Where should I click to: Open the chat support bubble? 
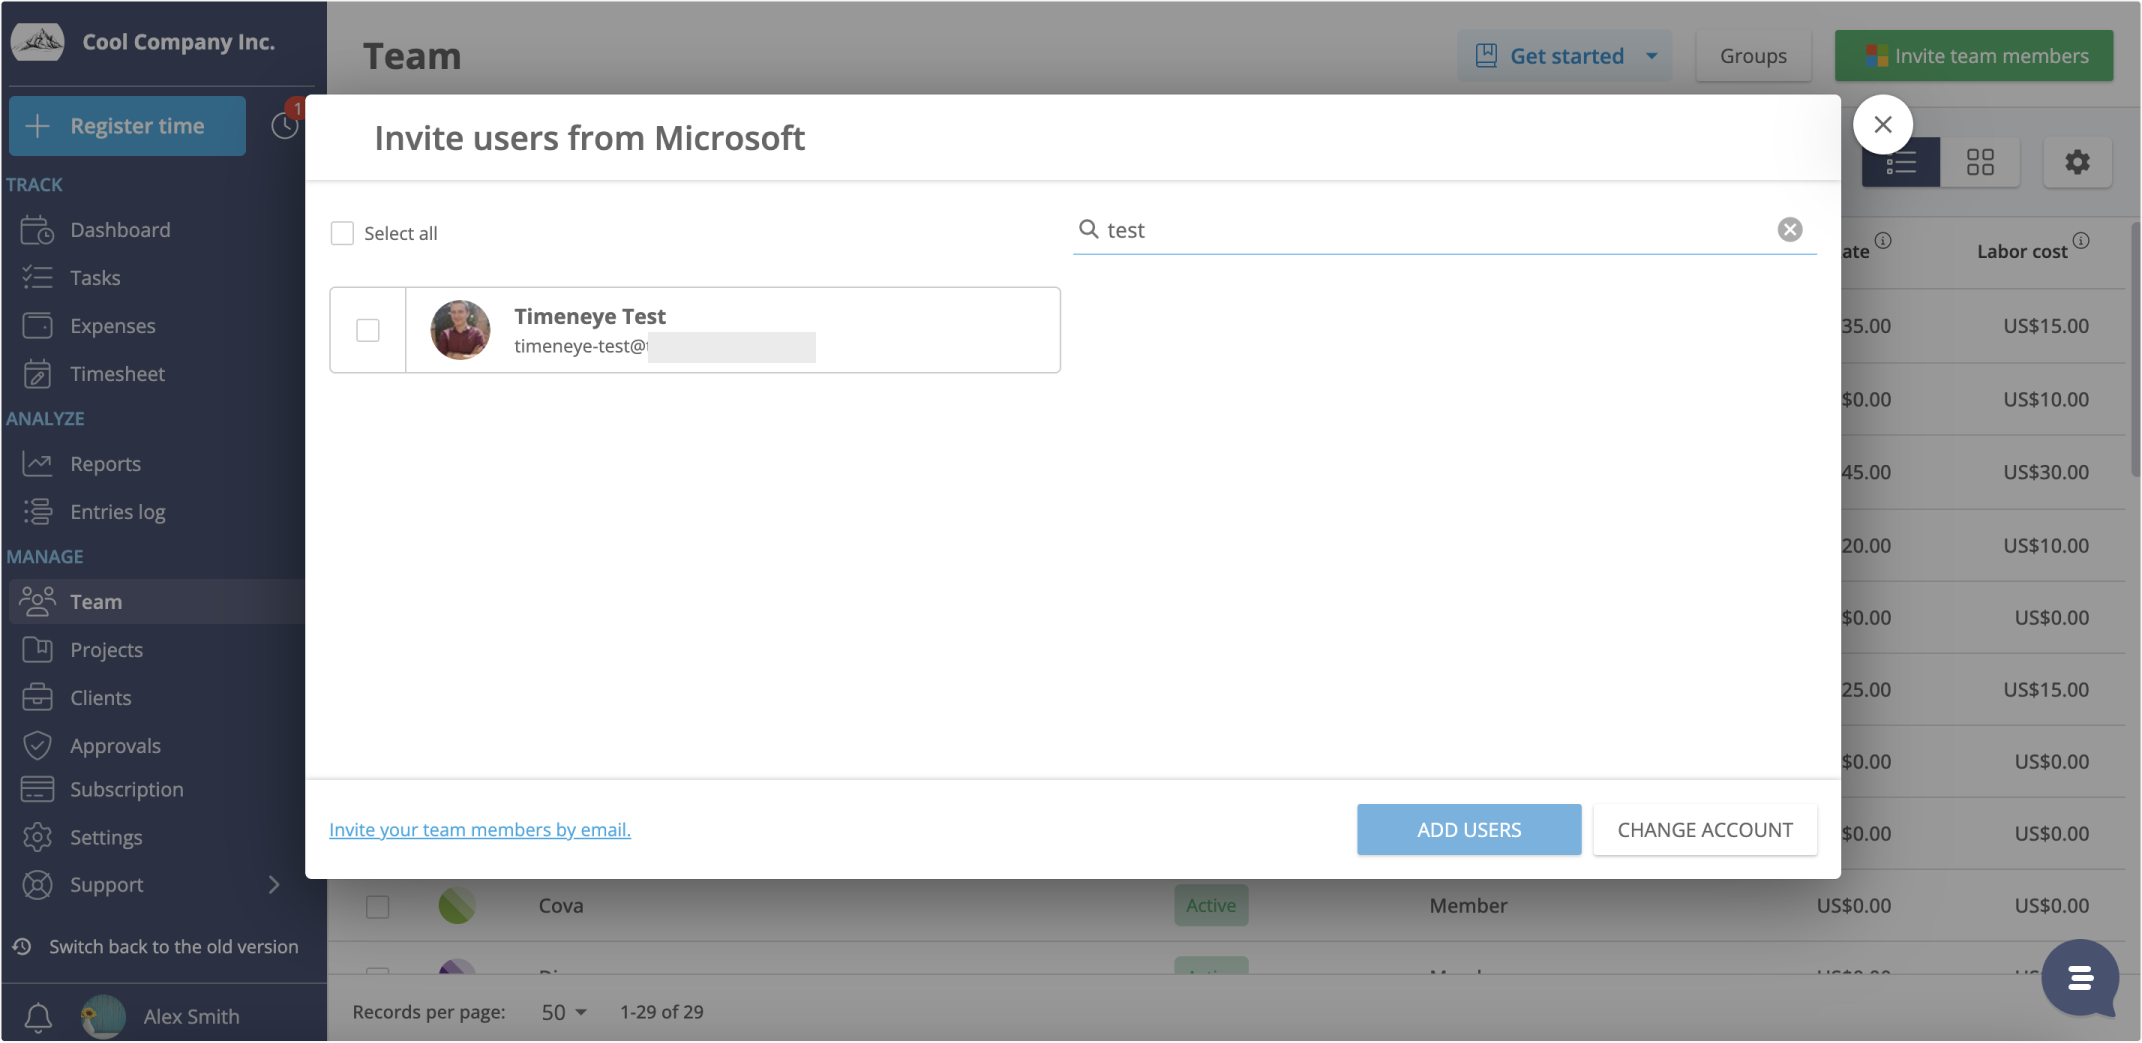(x=2081, y=979)
